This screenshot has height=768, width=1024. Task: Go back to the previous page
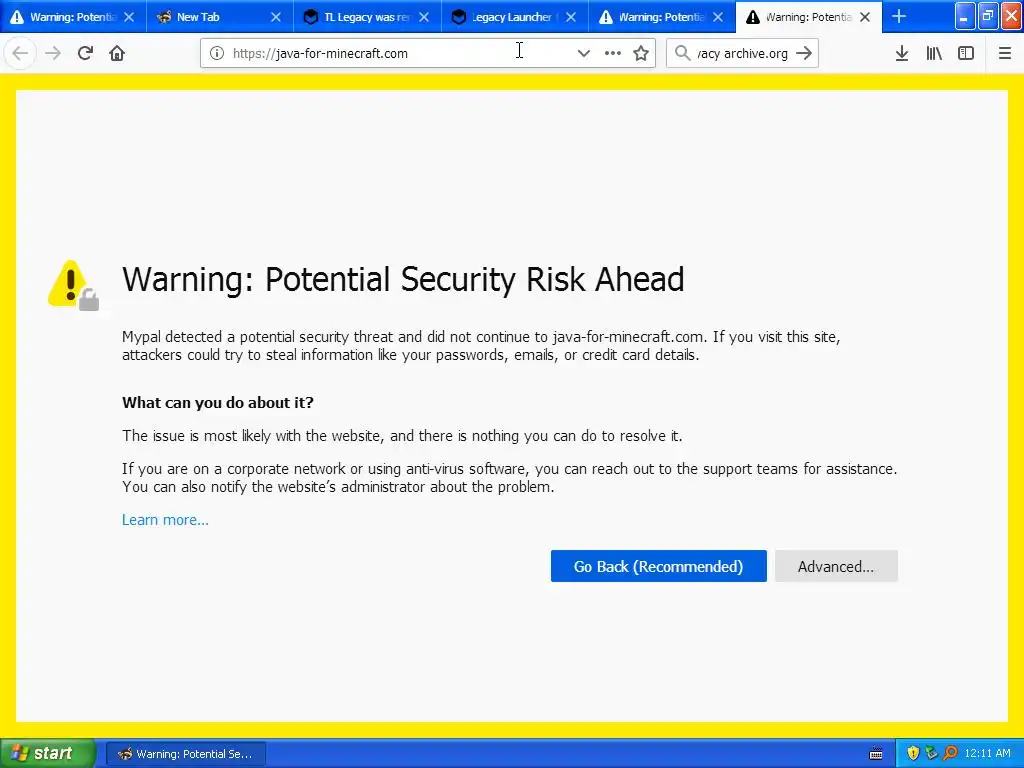(x=20, y=53)
